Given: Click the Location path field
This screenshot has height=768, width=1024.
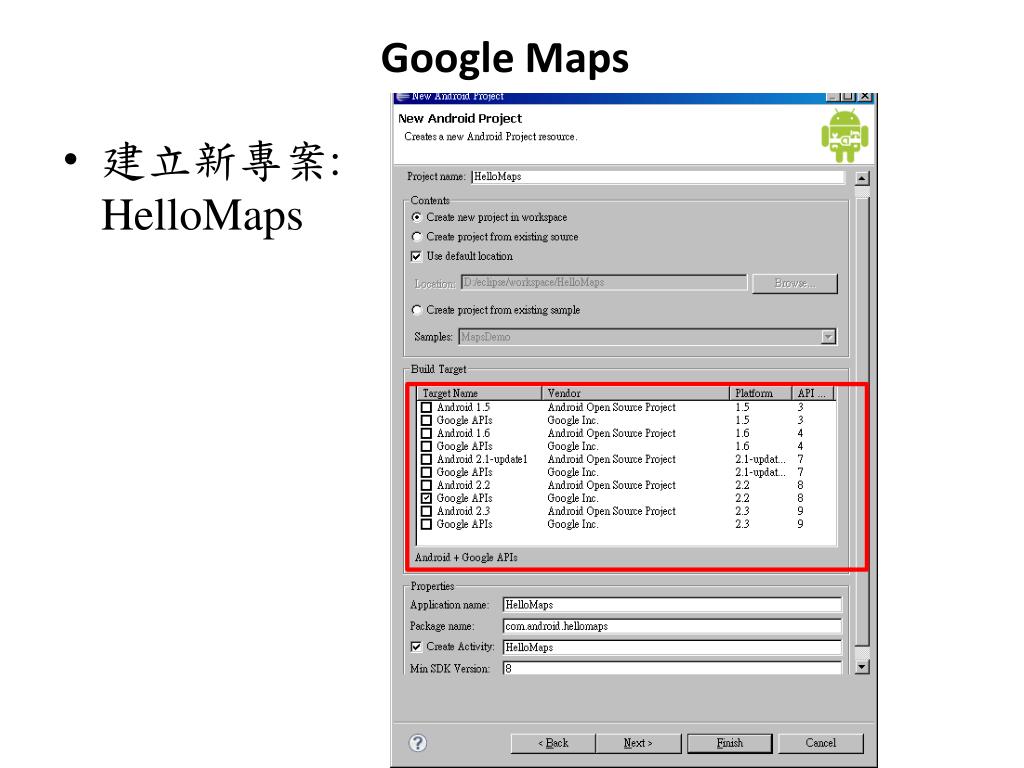Looking at the screenshot, I should (604, 282).
